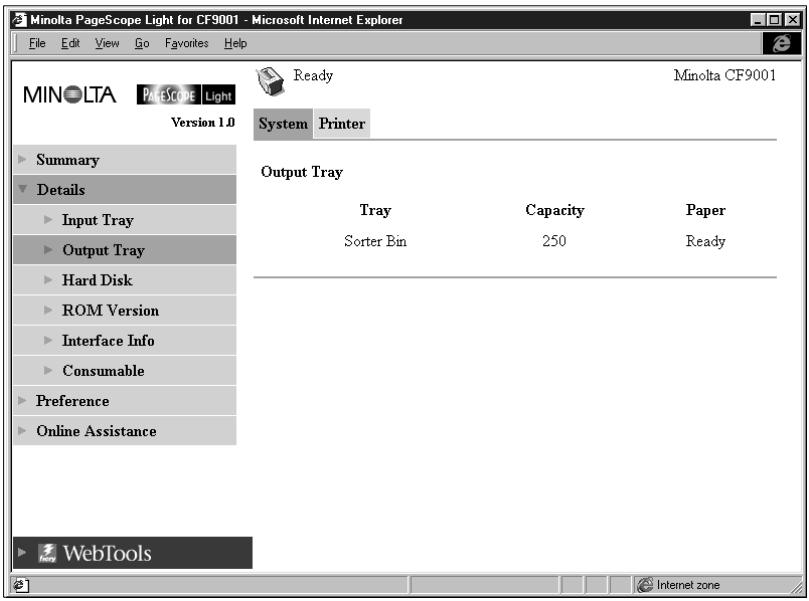The image size is (809, 601).
Task: Expand the Online Assistance arrow
Action: (22, 430)
